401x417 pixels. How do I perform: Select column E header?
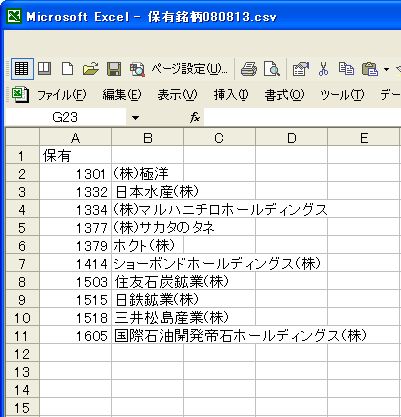coord(363,137)
